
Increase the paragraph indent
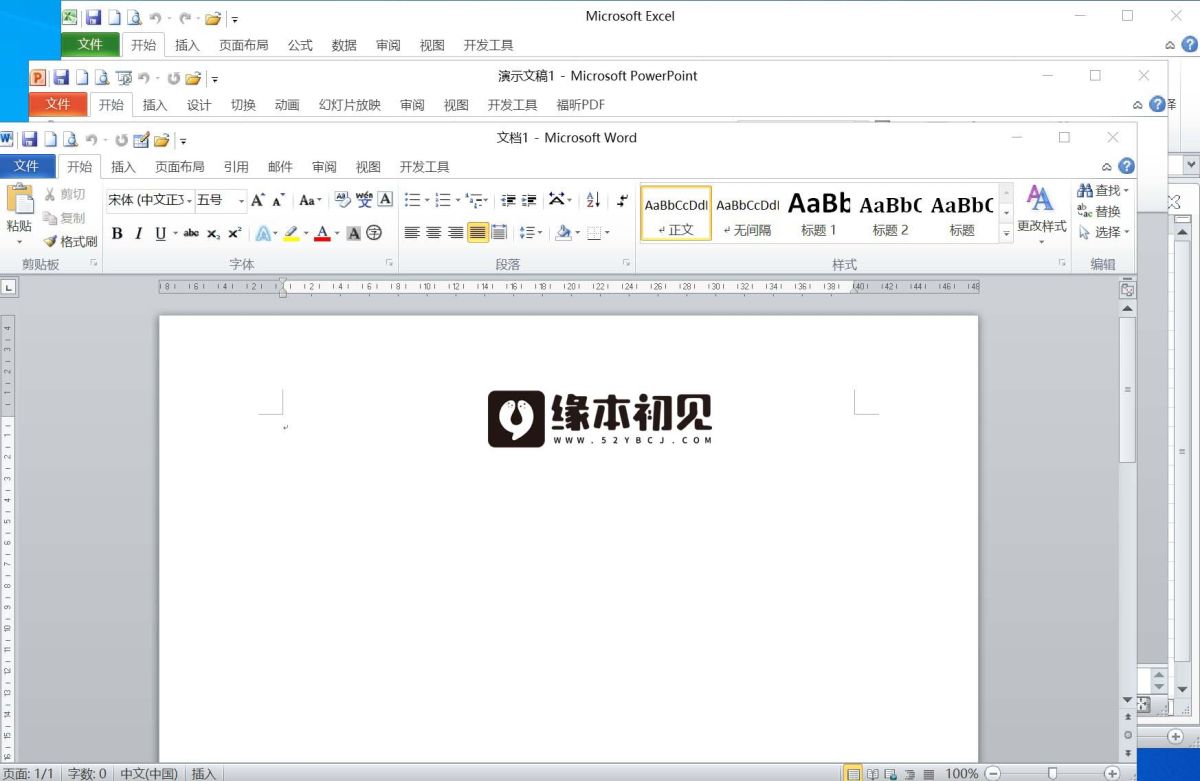[529, 200]
